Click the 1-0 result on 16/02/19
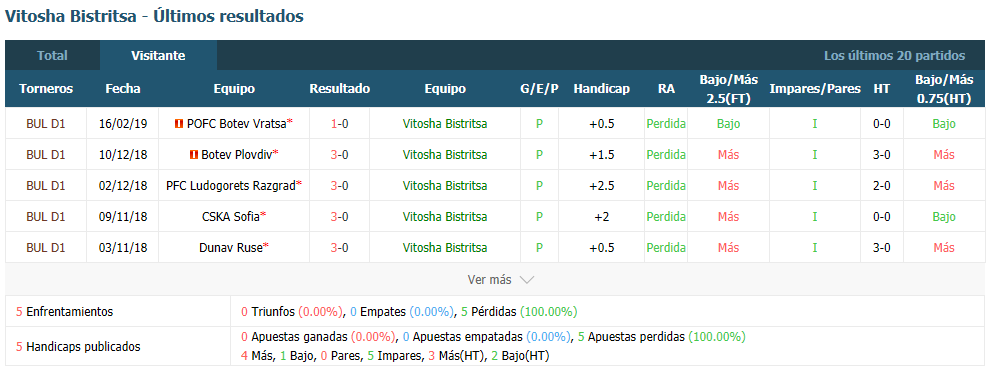The height and width of the screenshot is (370, 989). tap(339, 124)
